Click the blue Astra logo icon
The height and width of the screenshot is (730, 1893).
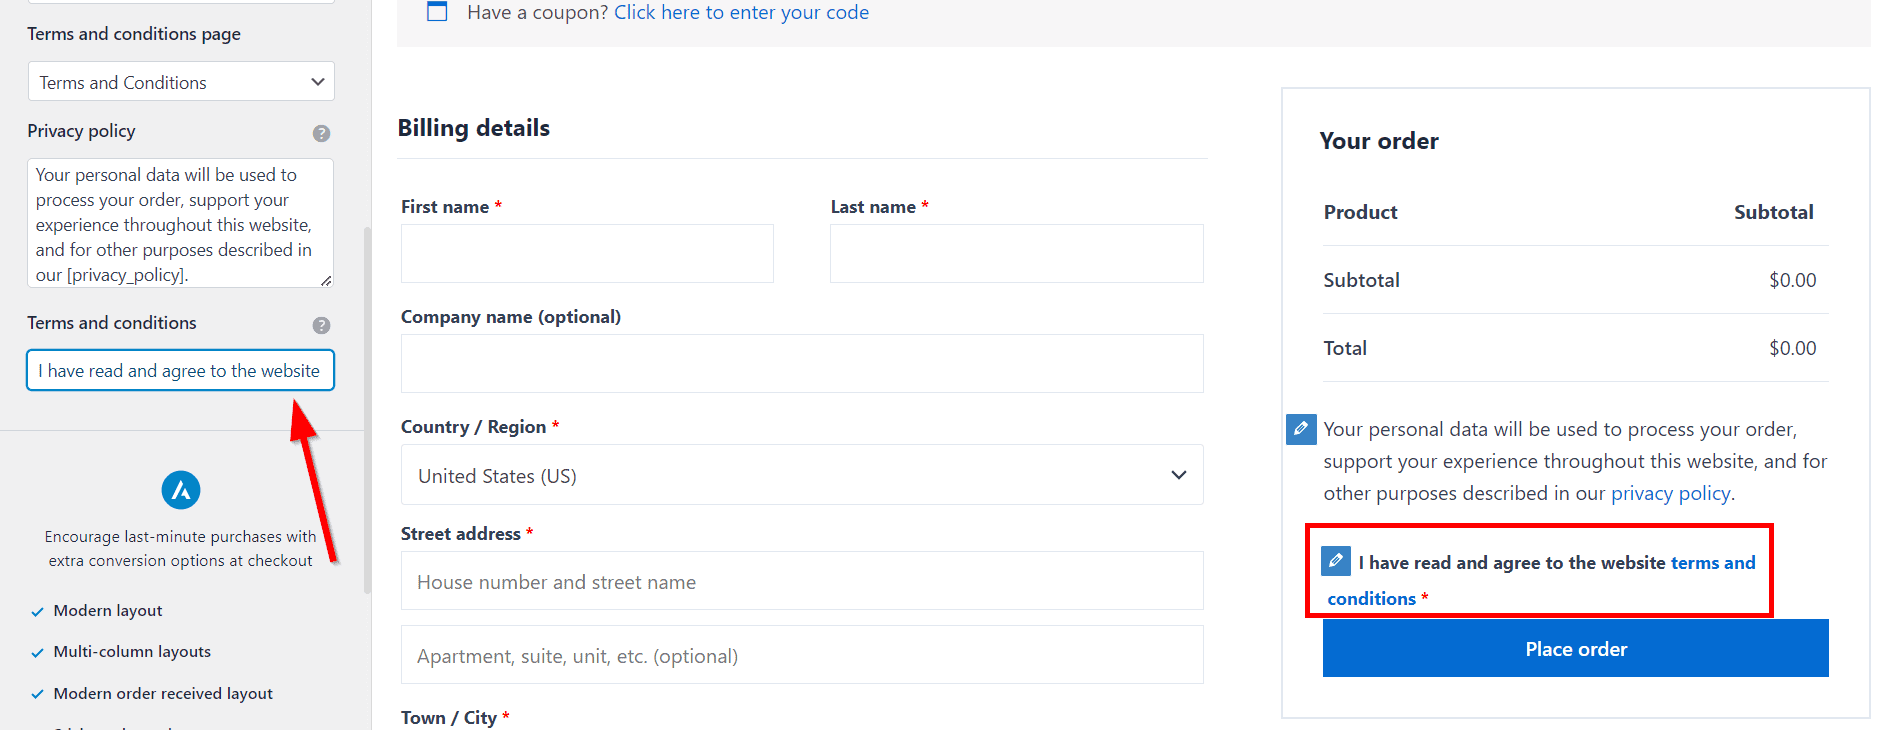[181, 490]
